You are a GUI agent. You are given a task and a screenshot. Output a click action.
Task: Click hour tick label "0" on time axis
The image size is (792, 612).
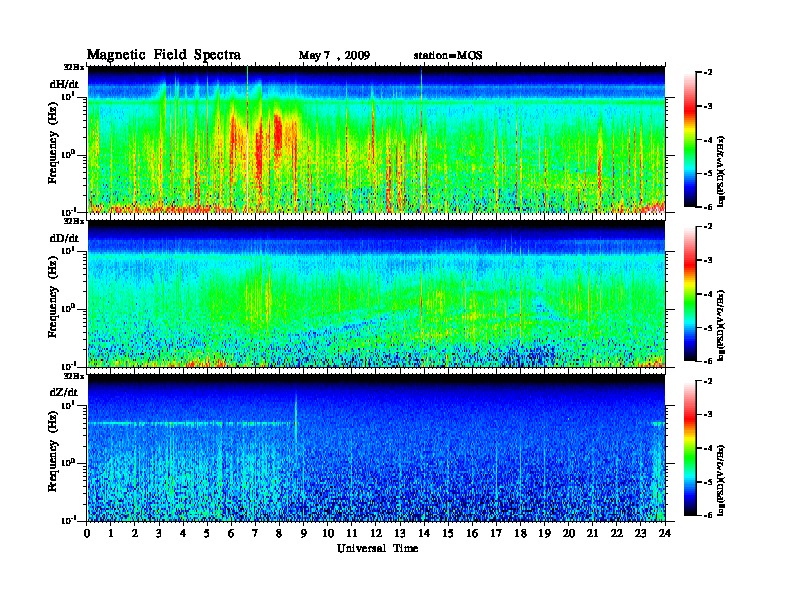(87, 533)
